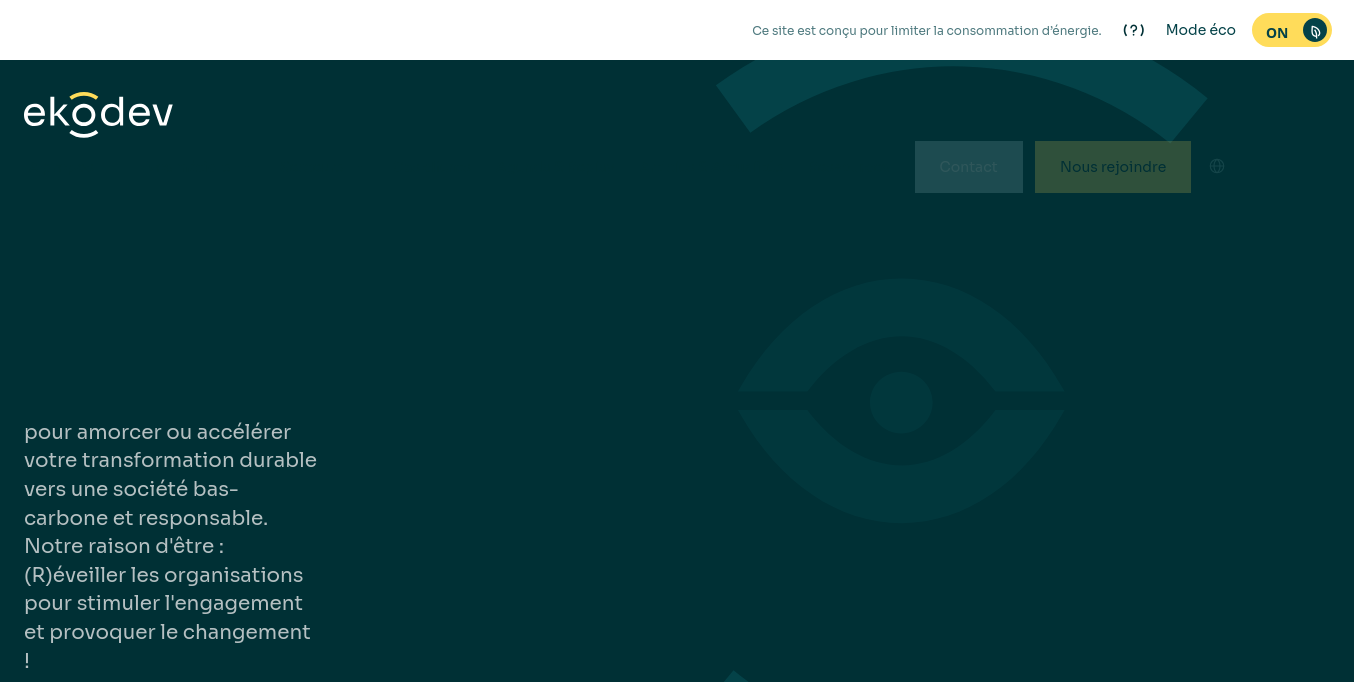
Task: Click the ekodev logo
Action: [98, 114]
